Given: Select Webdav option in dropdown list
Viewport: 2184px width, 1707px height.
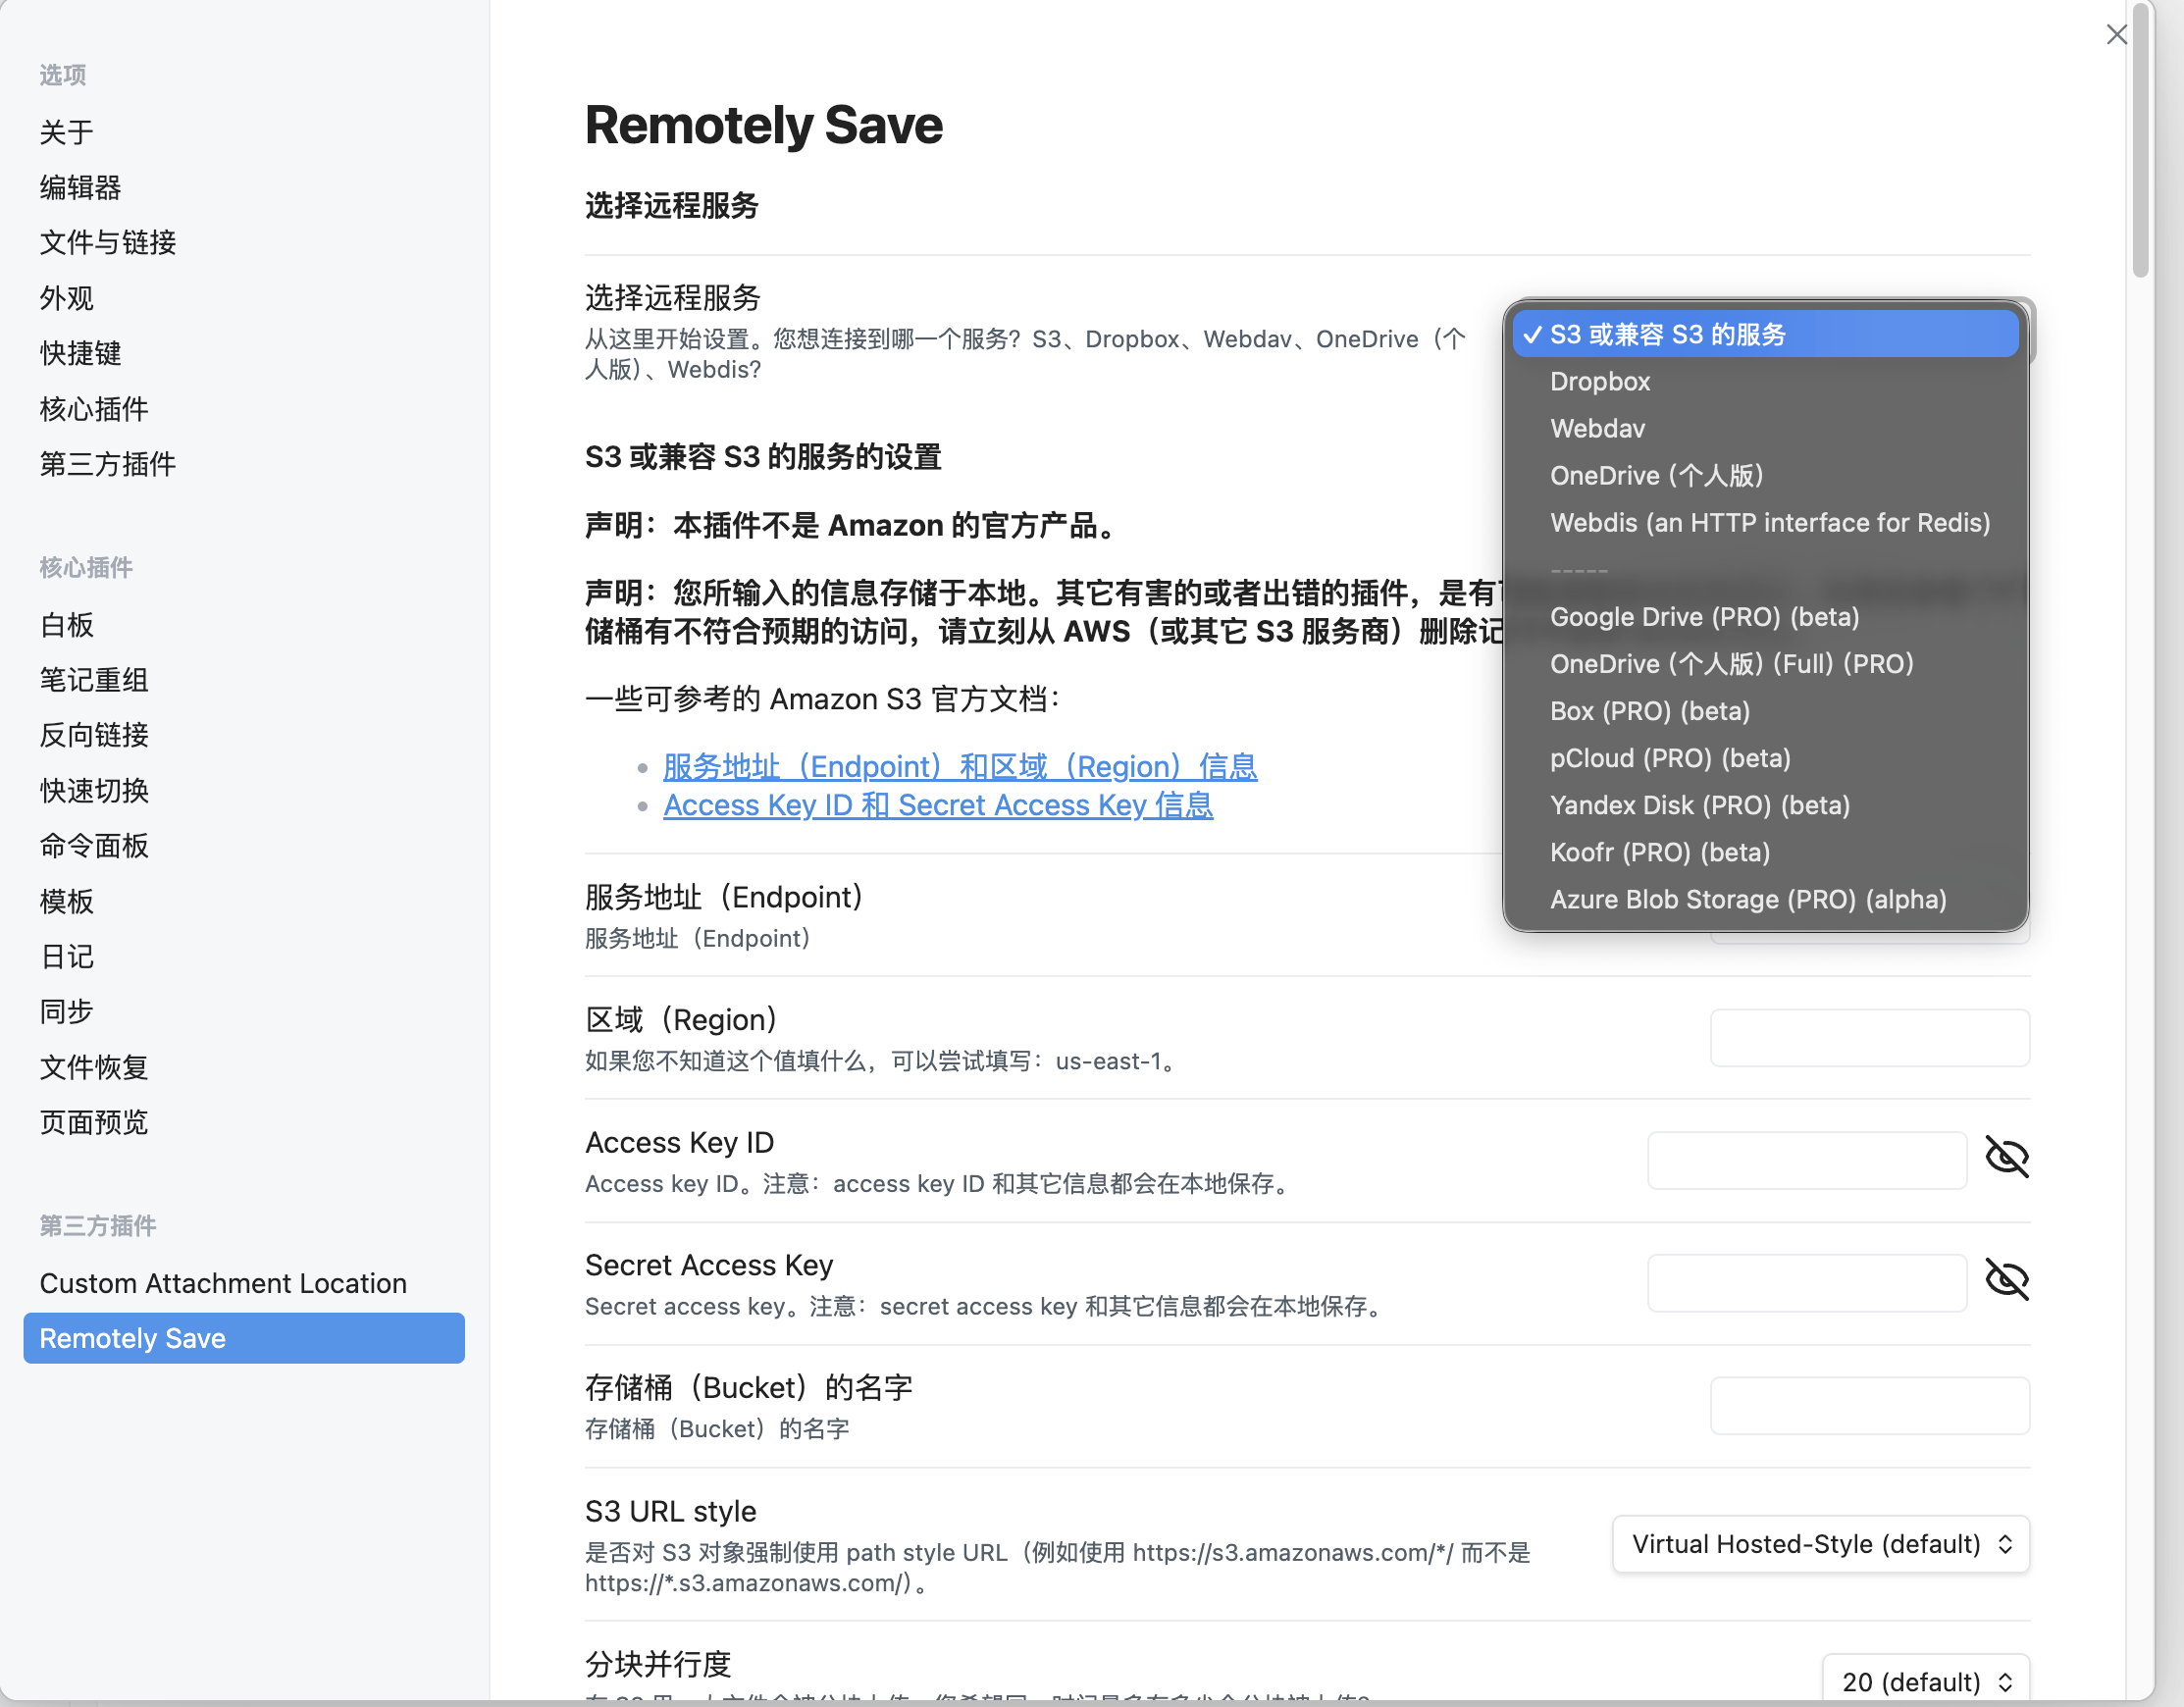Looking at the screenshot, I should (x=1597, y=428).
